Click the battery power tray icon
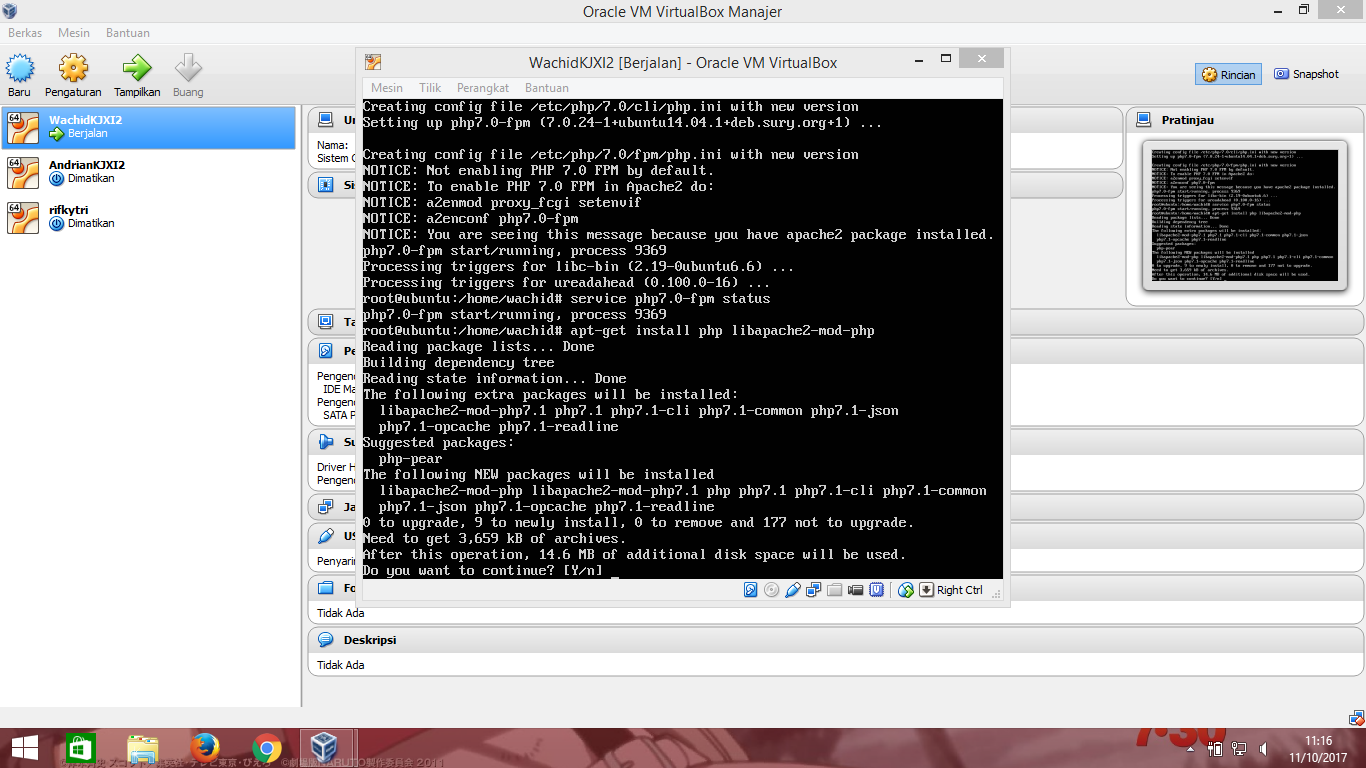 (x=1216, y=748)
